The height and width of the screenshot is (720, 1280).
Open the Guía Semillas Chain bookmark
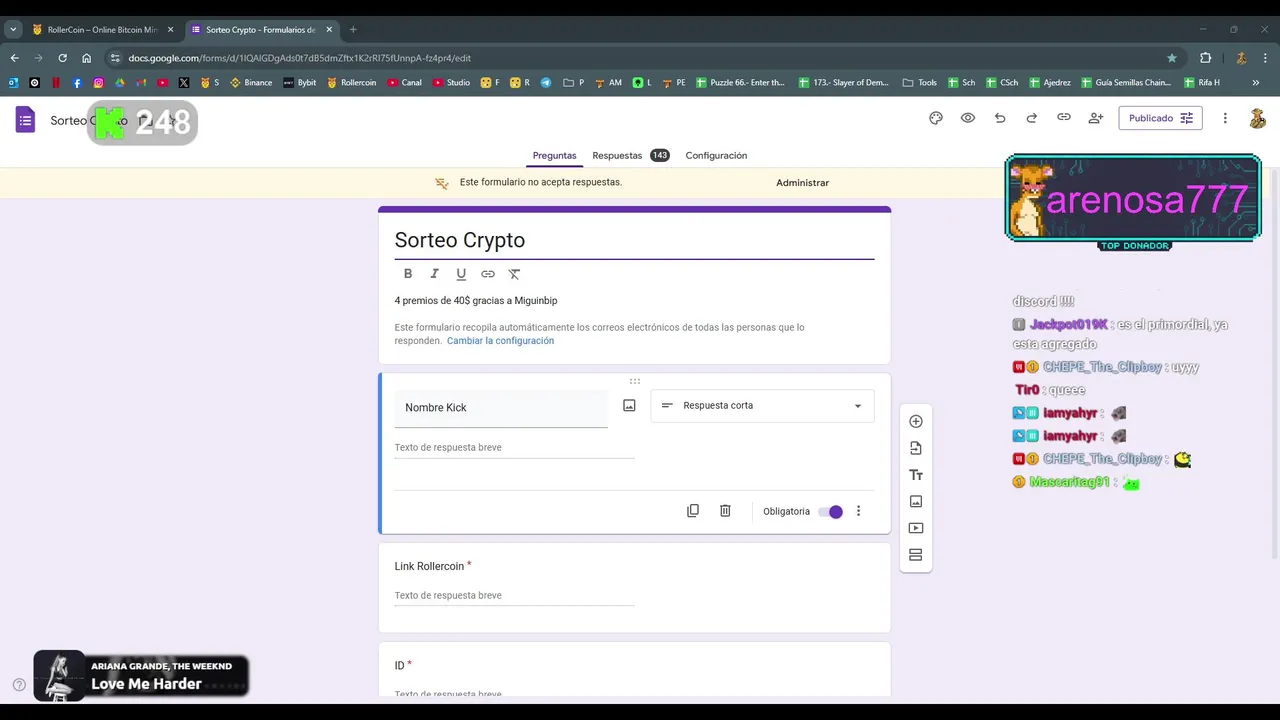[x=1125, y=83]
